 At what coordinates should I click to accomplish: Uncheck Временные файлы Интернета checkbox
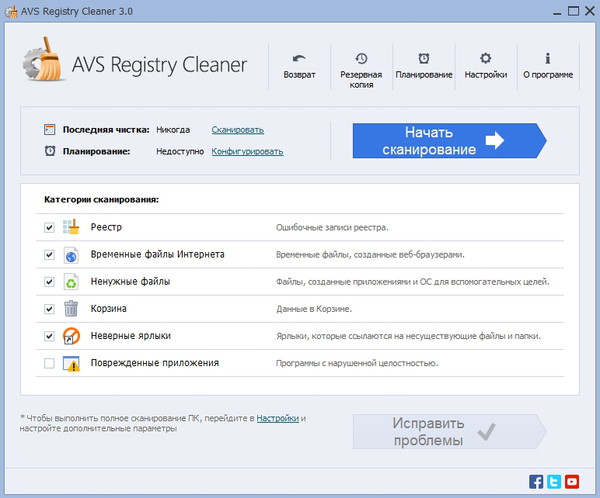pos(49,255)
